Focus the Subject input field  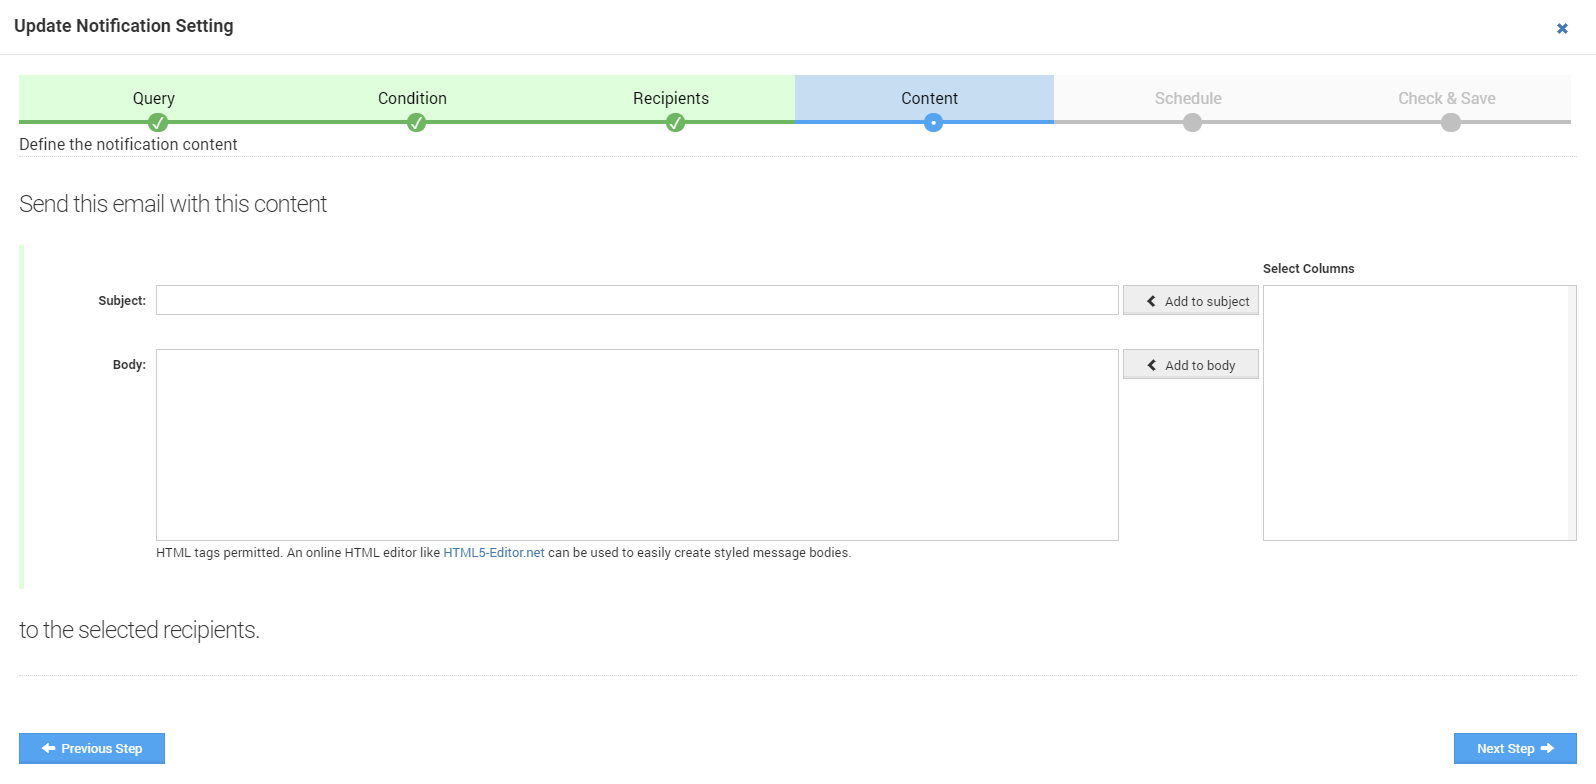[x=637, y=300]
